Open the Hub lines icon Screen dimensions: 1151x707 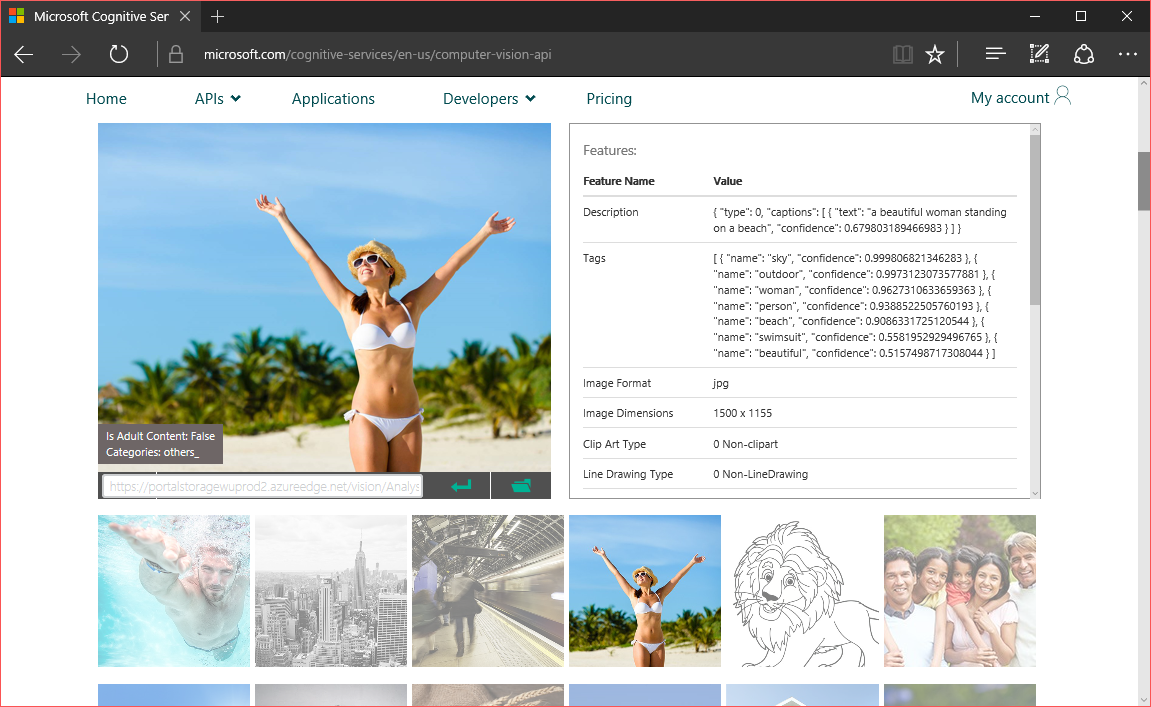995,55
